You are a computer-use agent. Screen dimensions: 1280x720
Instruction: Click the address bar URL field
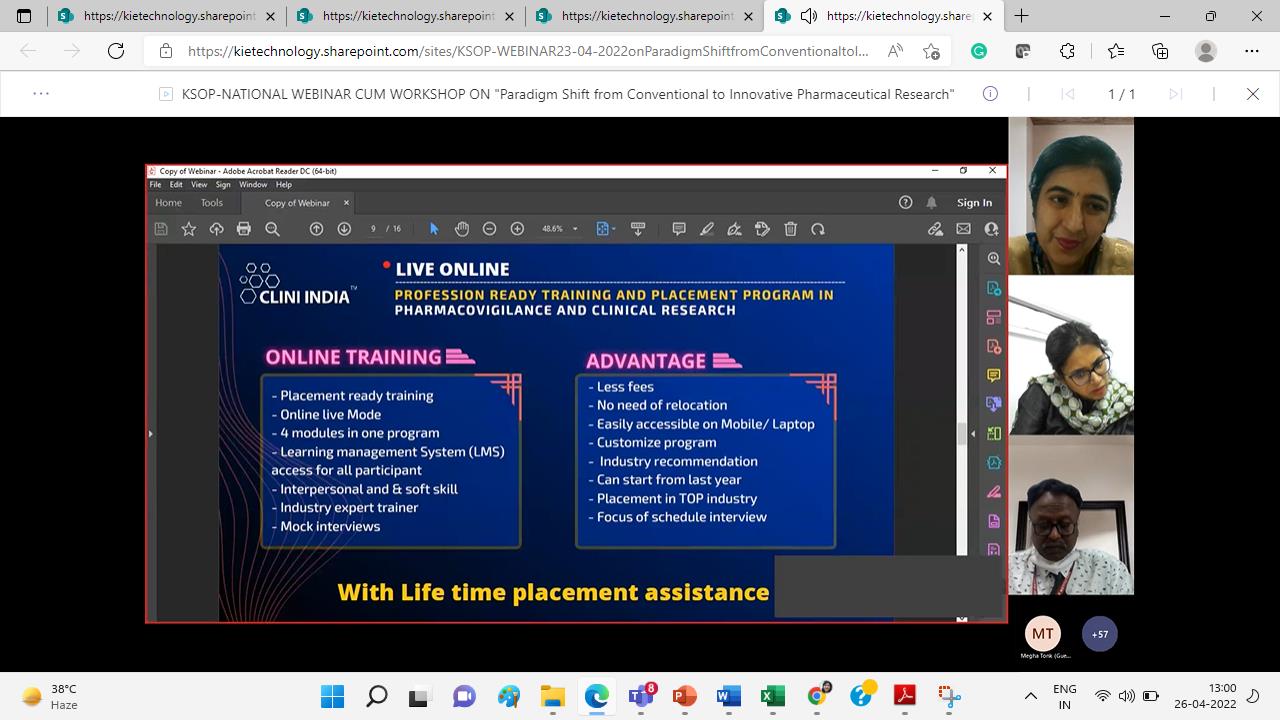click(528, 51)
